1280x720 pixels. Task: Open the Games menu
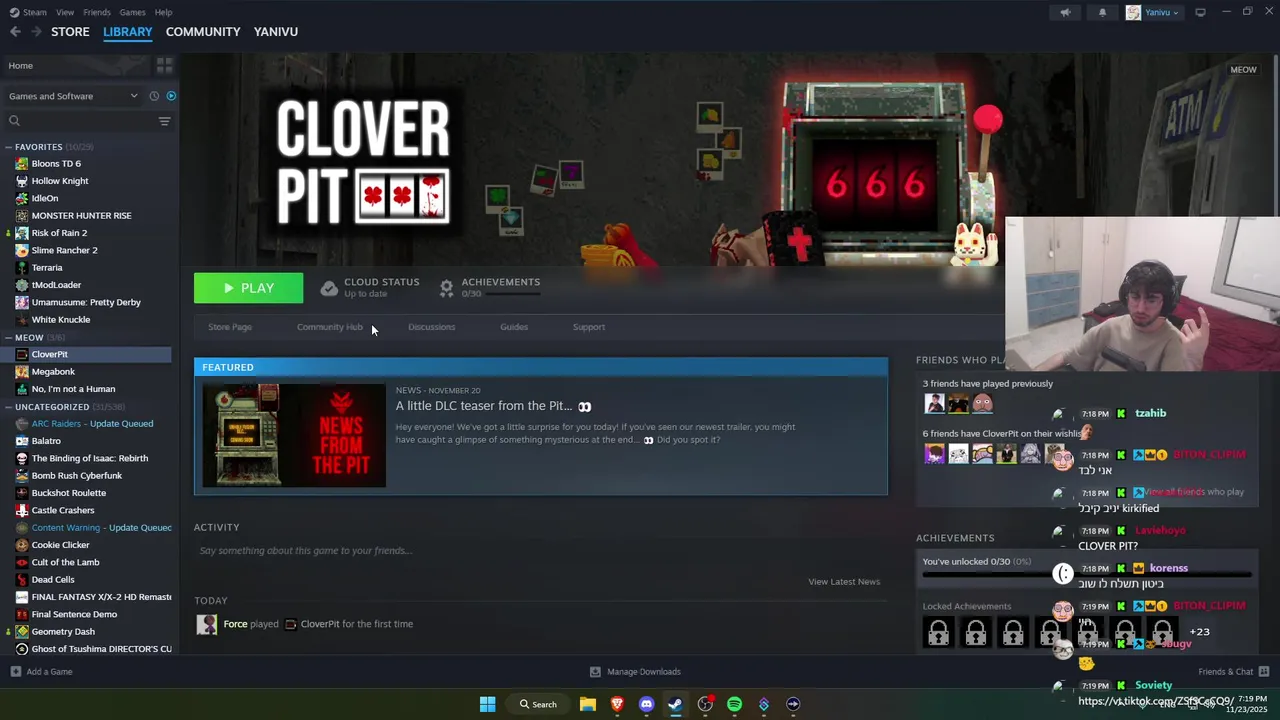point(132,12)
